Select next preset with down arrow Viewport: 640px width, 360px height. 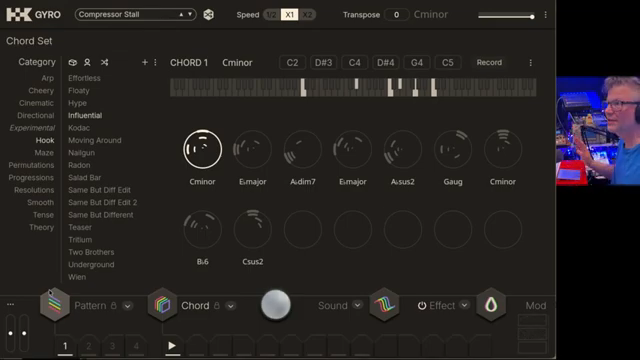click(x=190, y=14)
